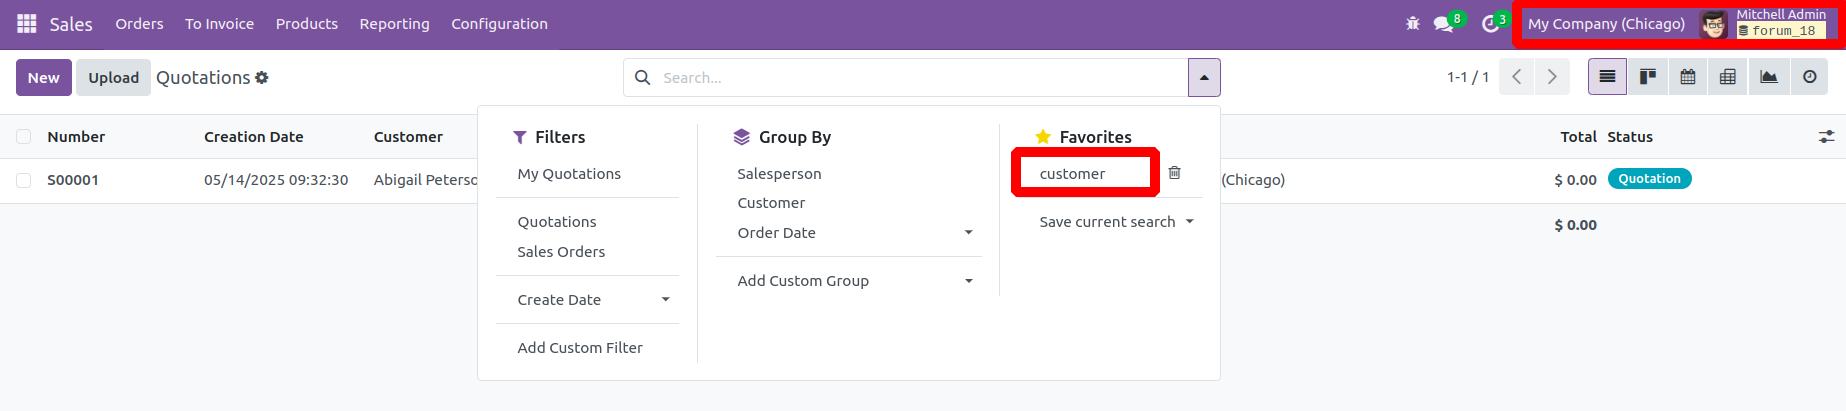This screenshot has width=1846, height=411.
Task: Switch to Pivot table view
Action: coord(1728,77)
